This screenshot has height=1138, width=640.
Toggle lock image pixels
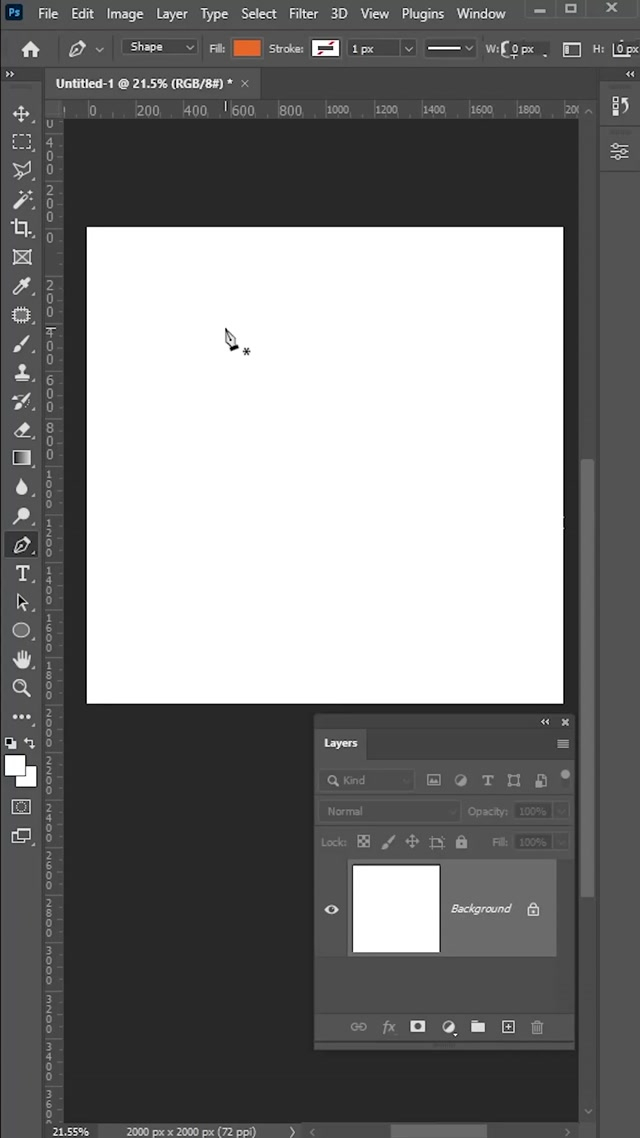point(387,842)
